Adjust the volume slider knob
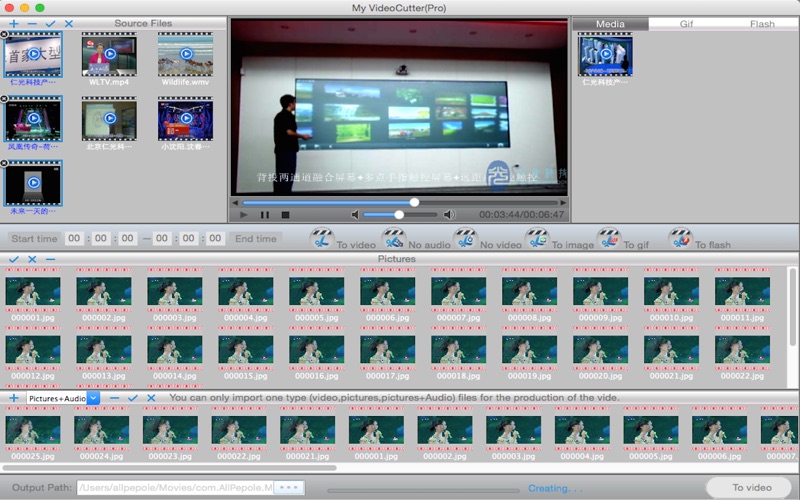The image size is (800, 500). [x=399, y=215]
